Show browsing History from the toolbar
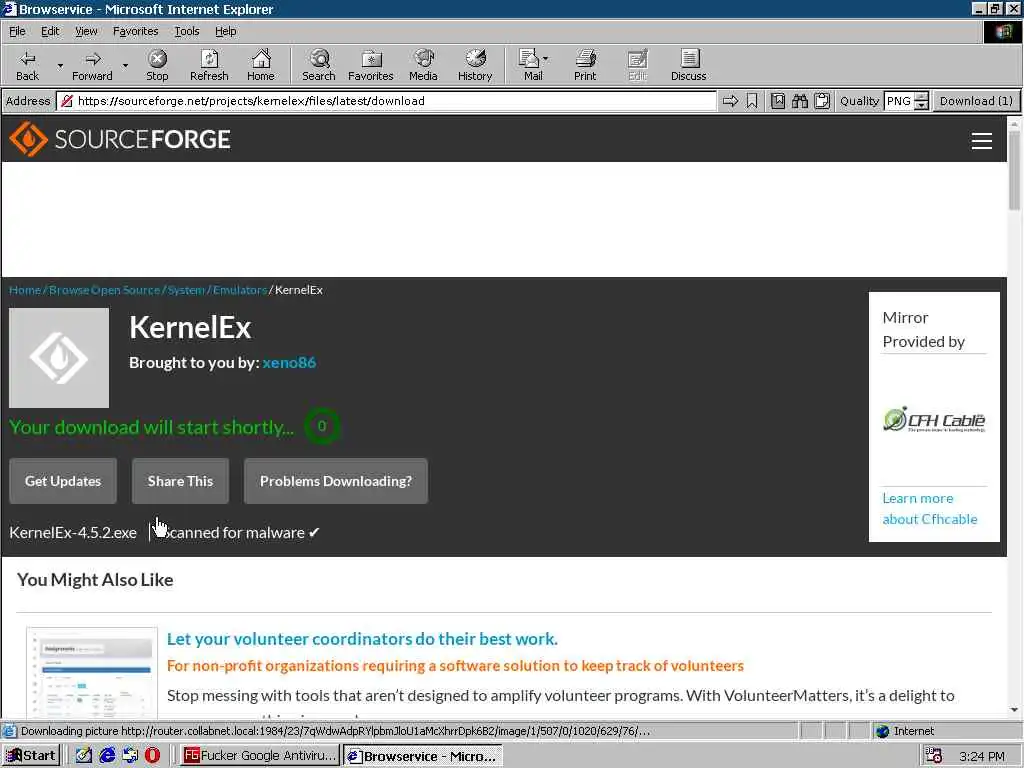 coord(475,65)
